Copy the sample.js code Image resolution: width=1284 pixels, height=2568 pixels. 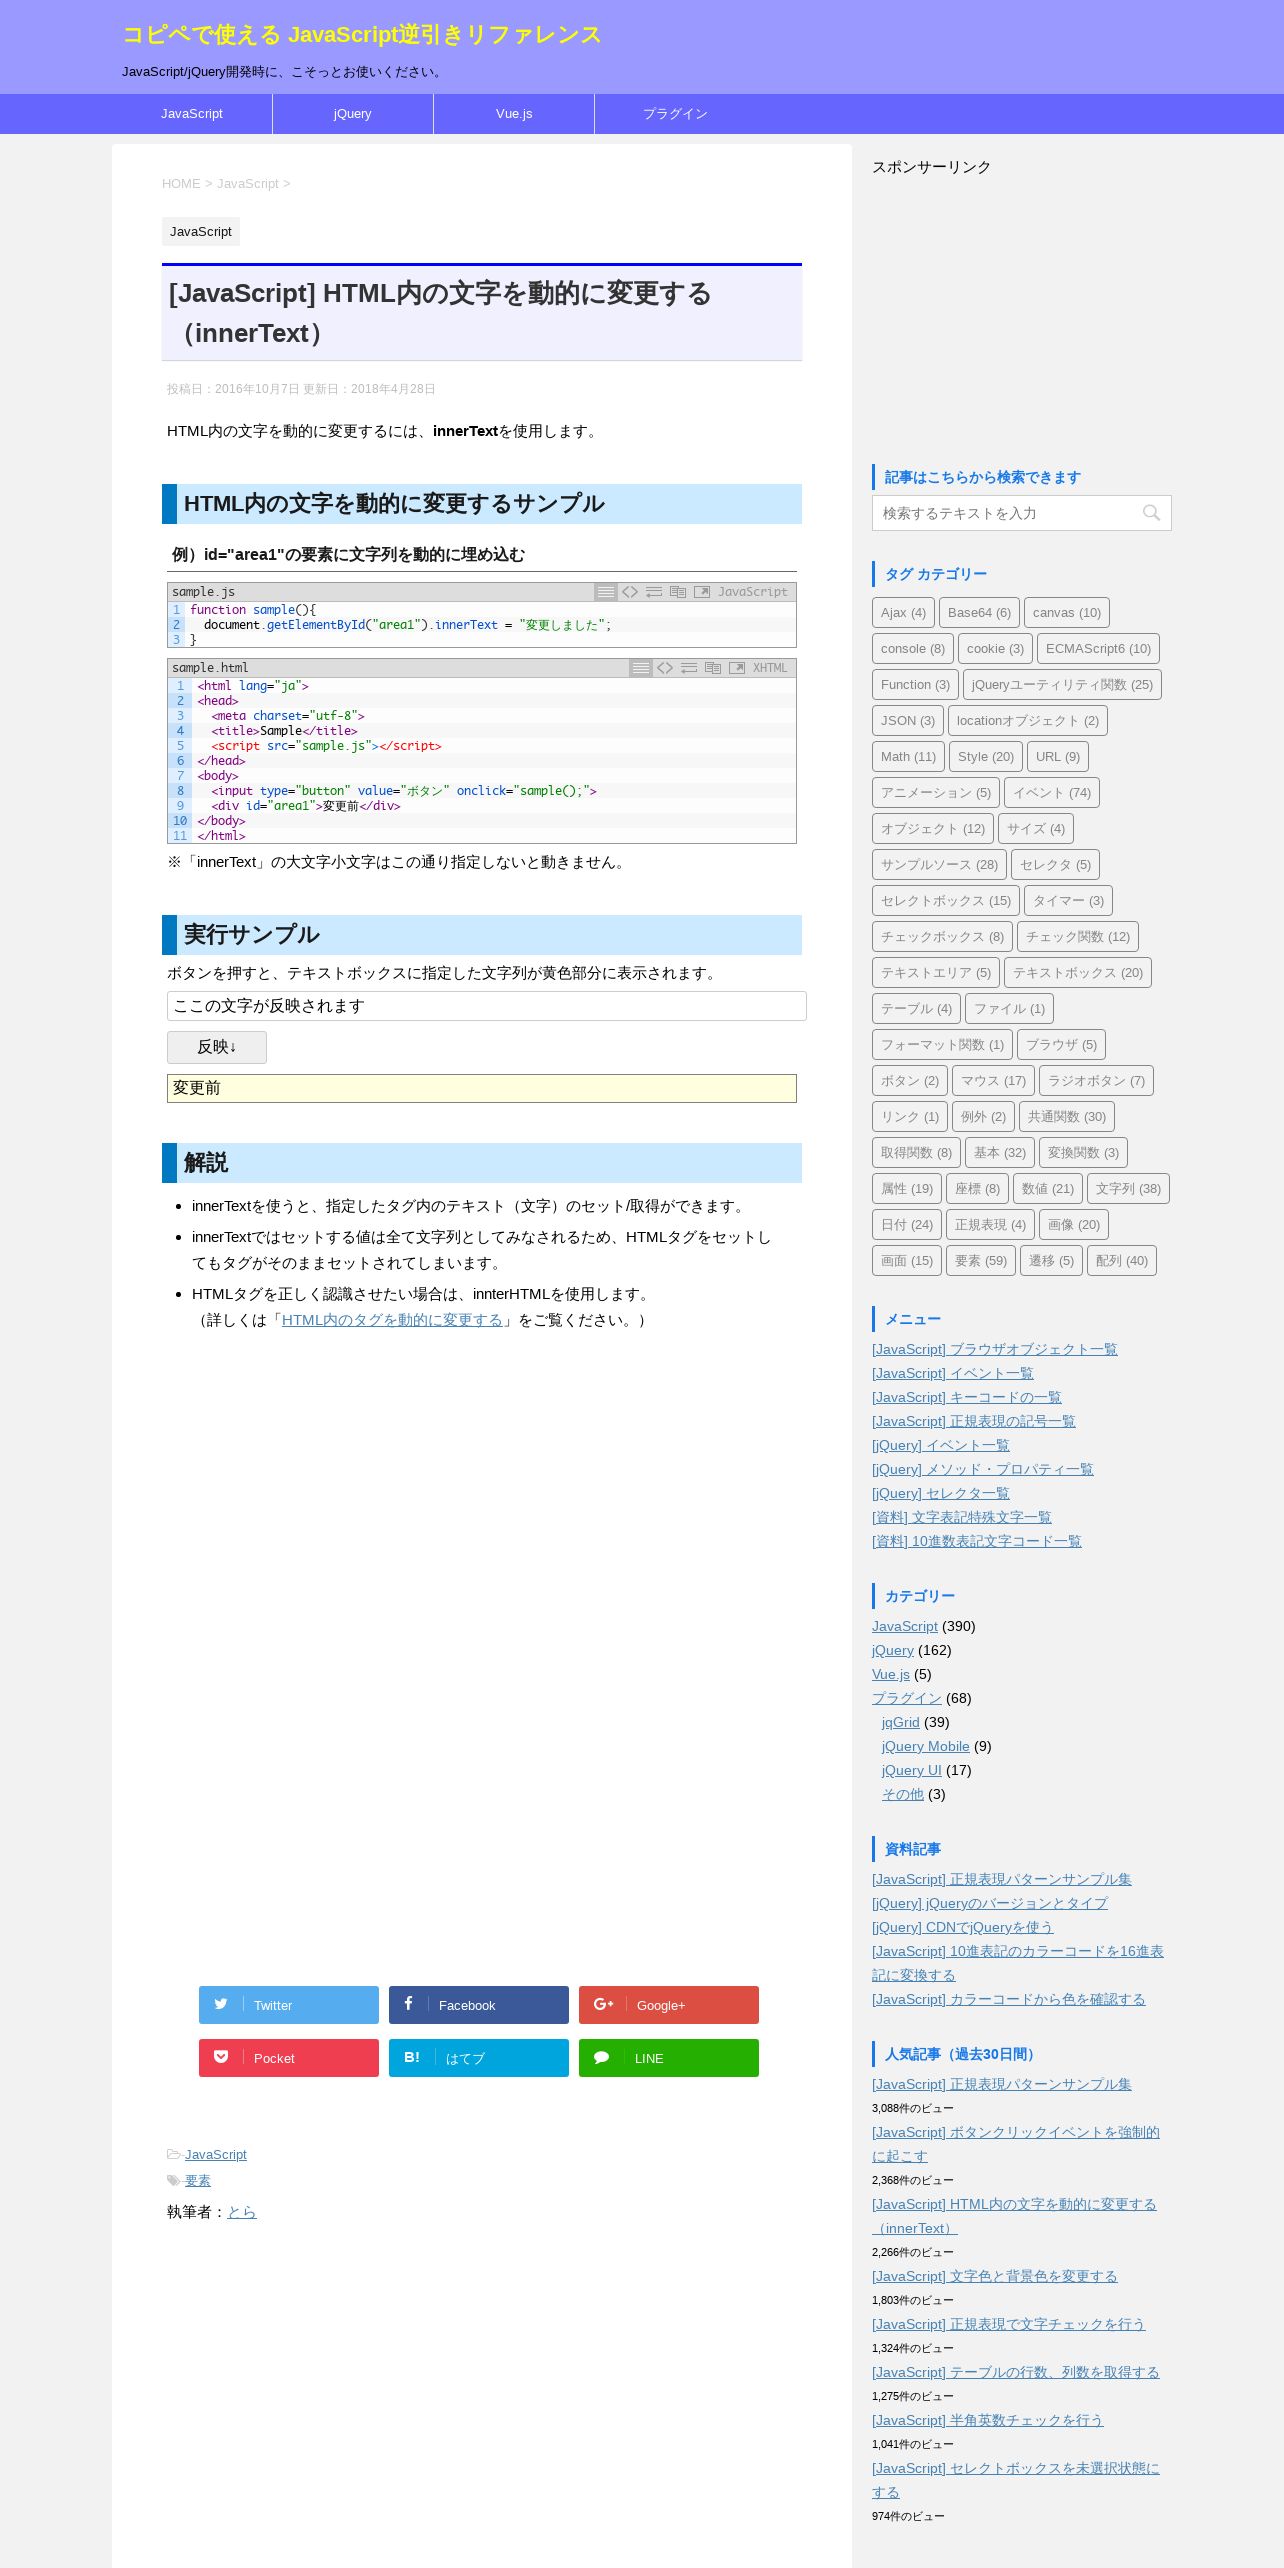pos(678,592)
